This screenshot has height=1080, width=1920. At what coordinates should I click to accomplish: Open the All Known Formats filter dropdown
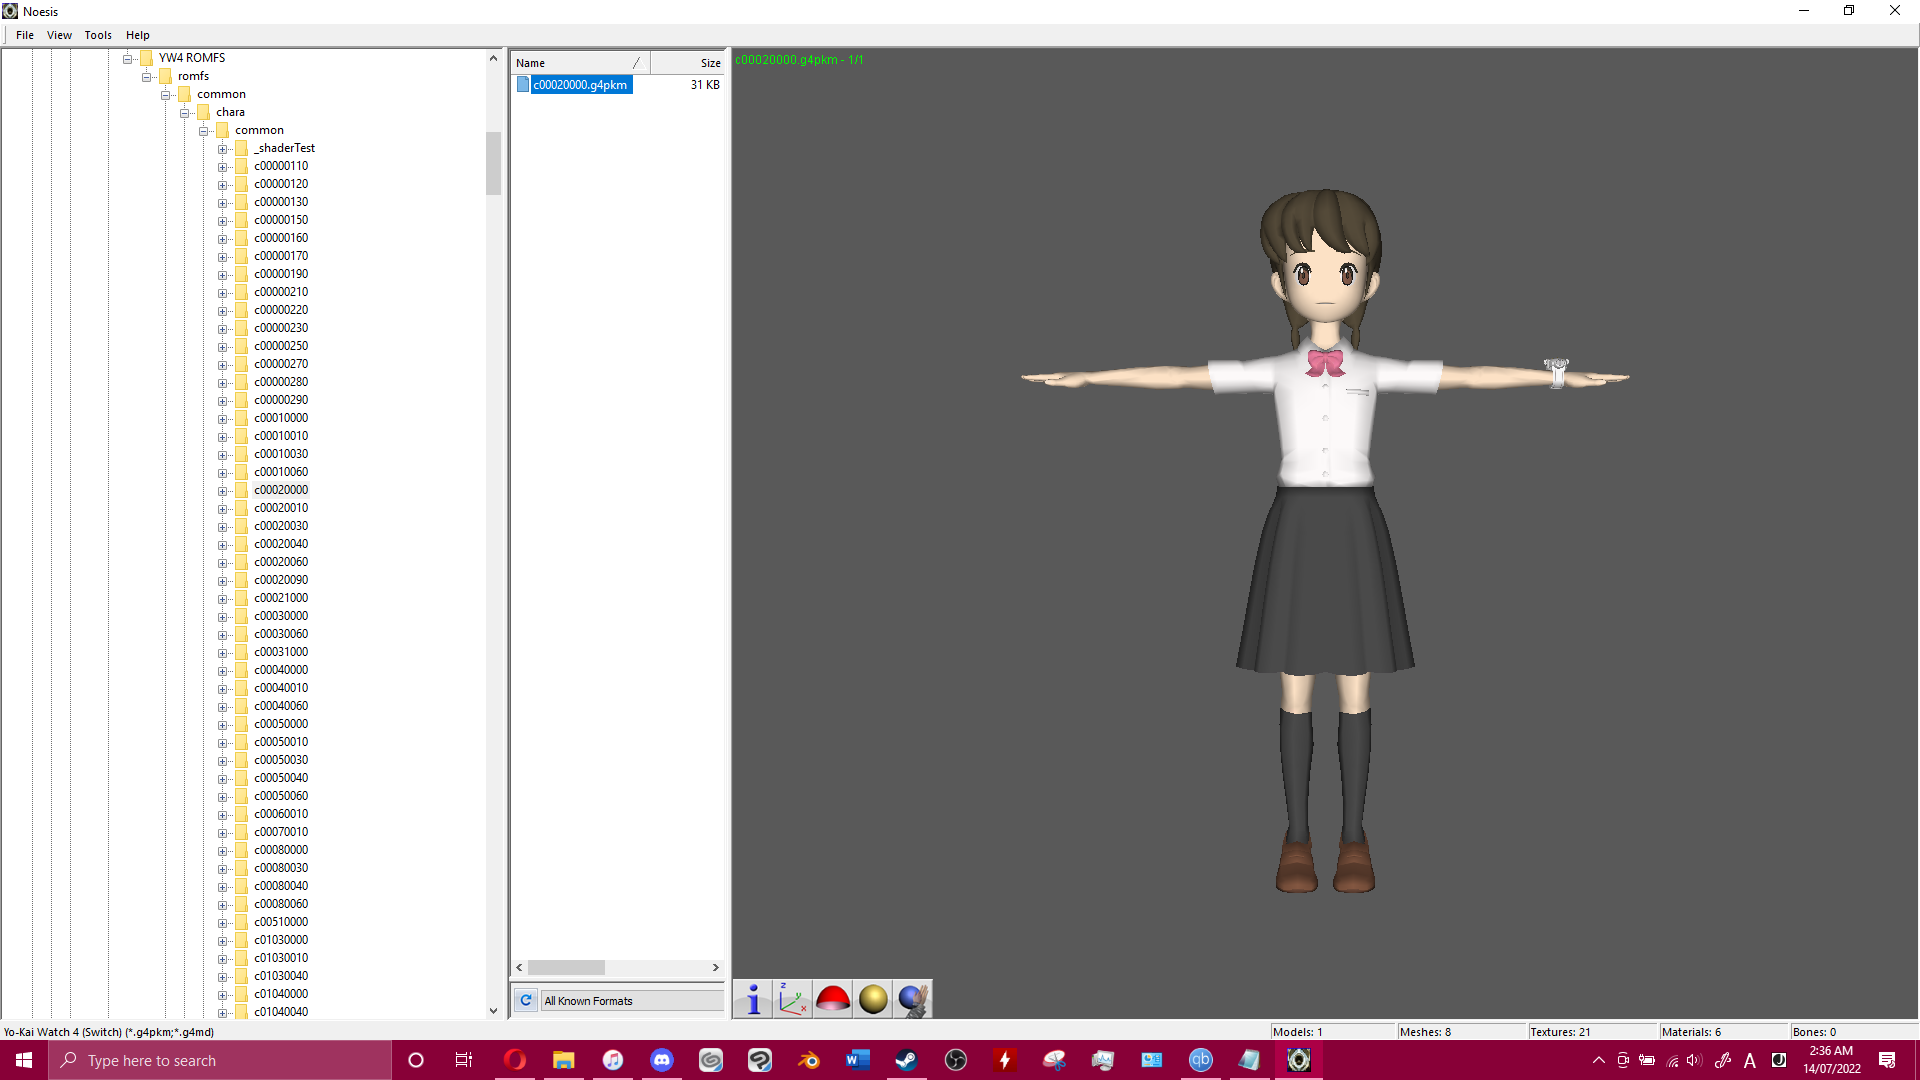pos(632,1001)
